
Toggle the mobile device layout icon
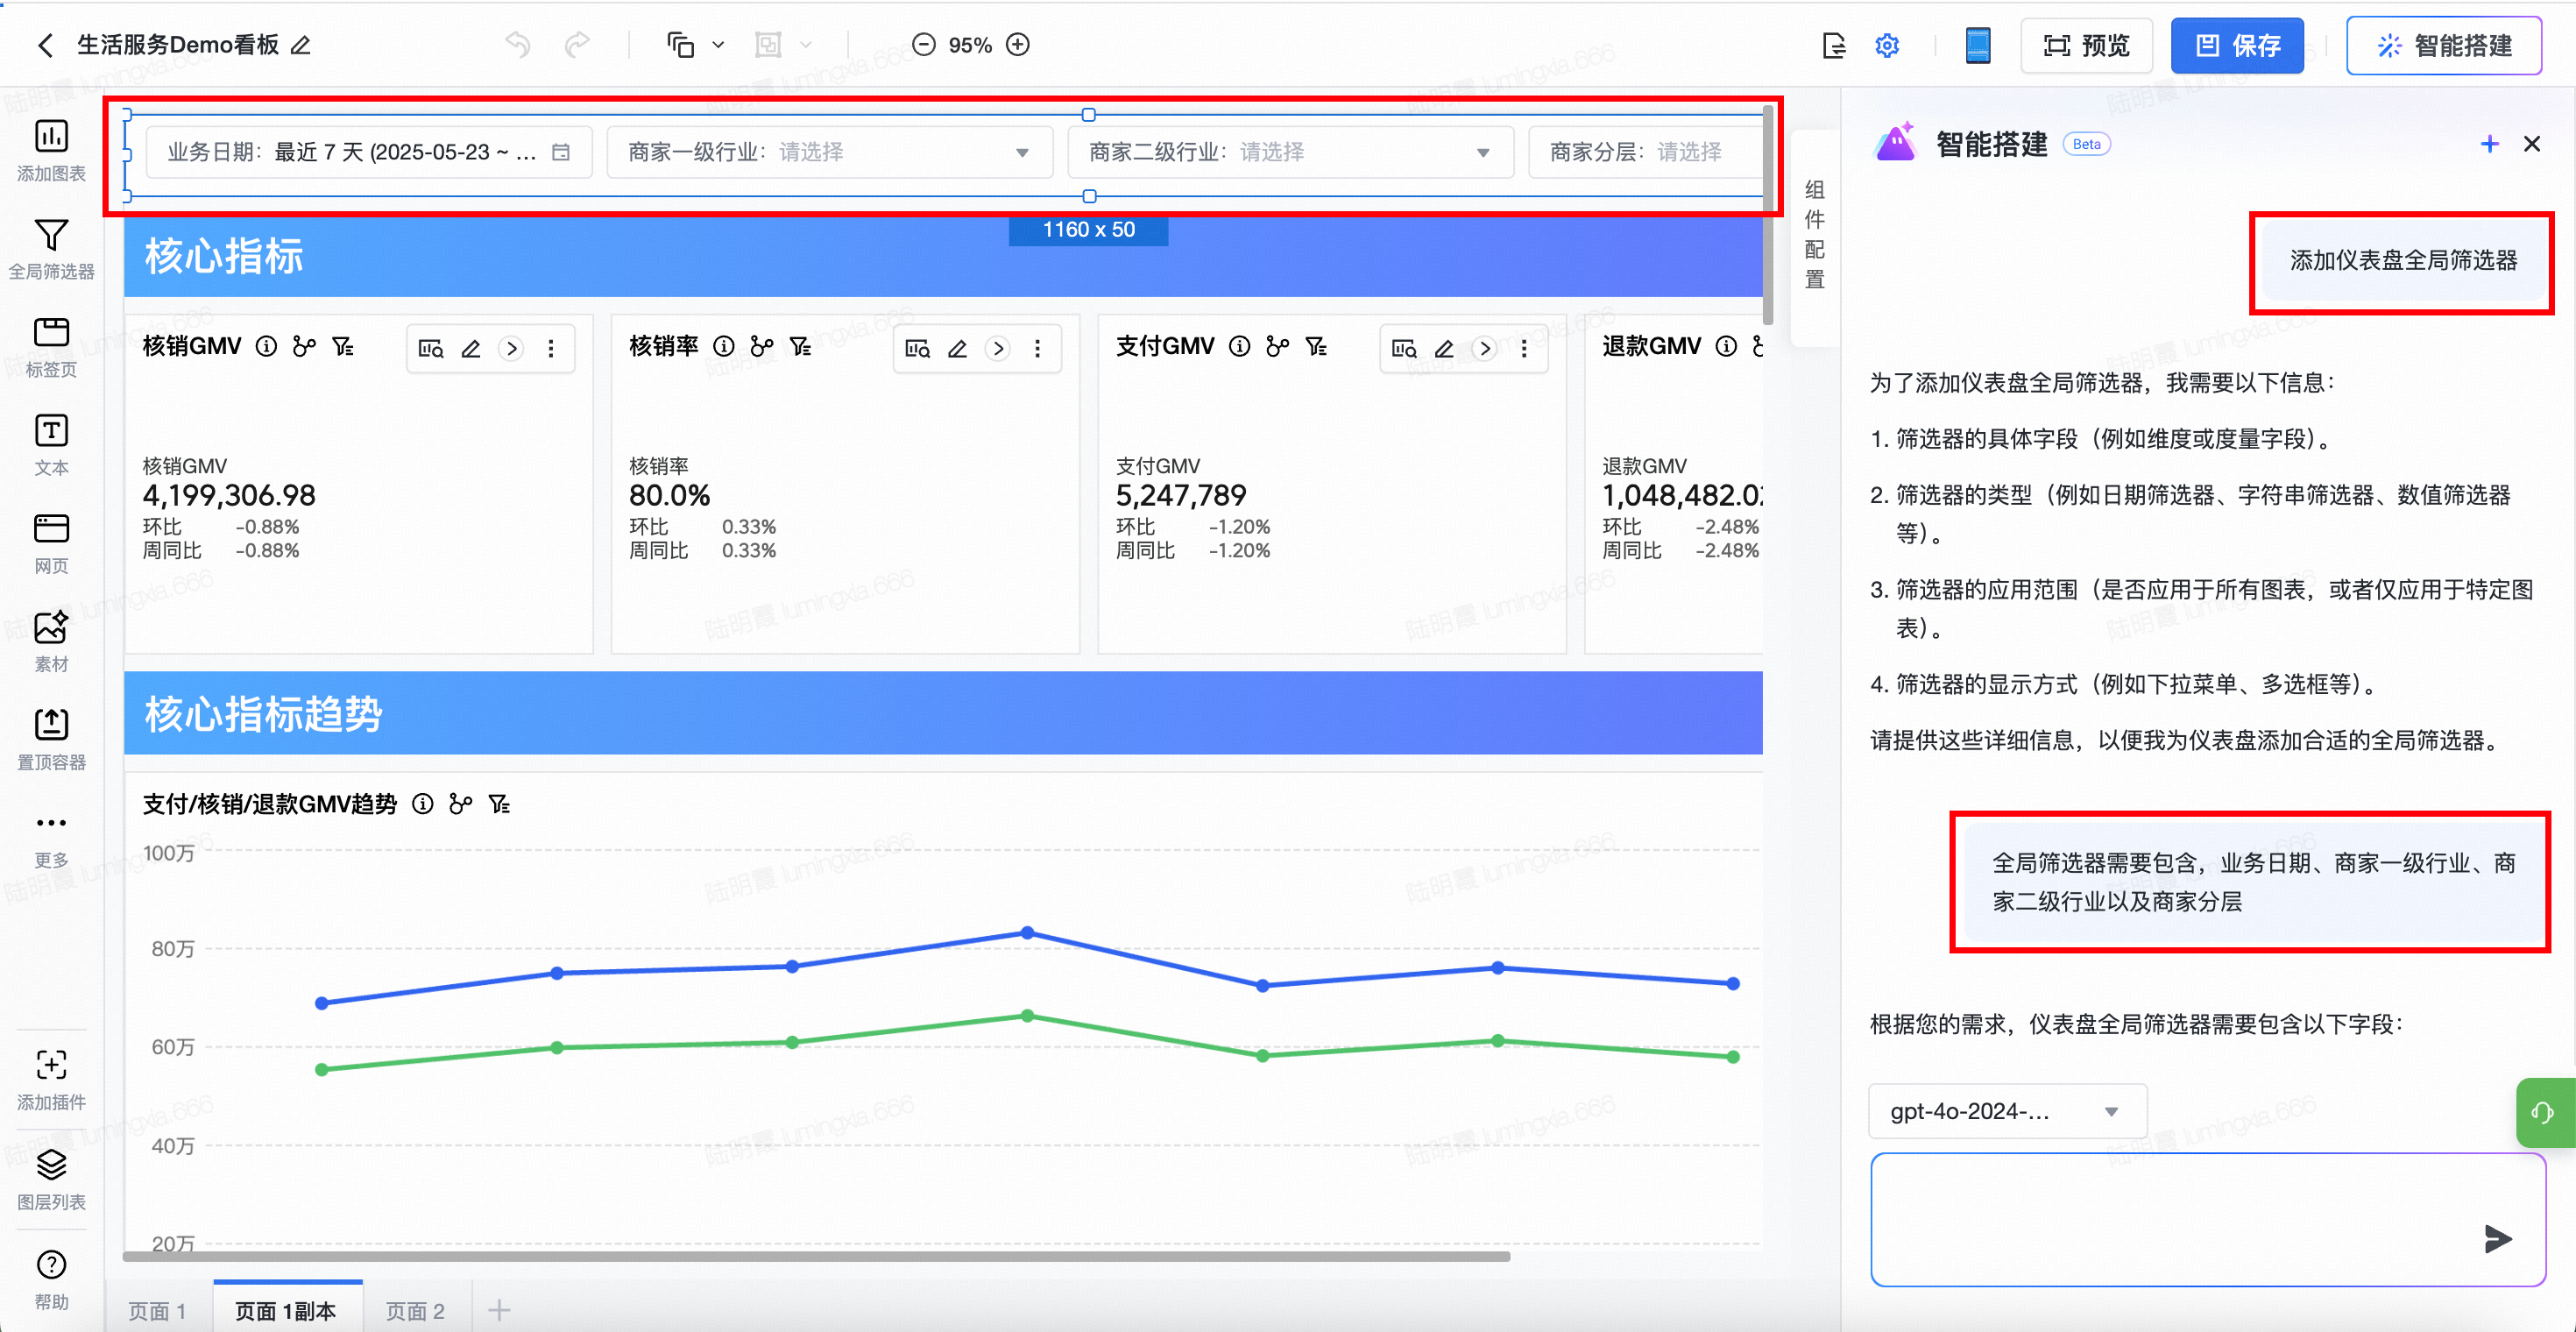pos(1977,45)
